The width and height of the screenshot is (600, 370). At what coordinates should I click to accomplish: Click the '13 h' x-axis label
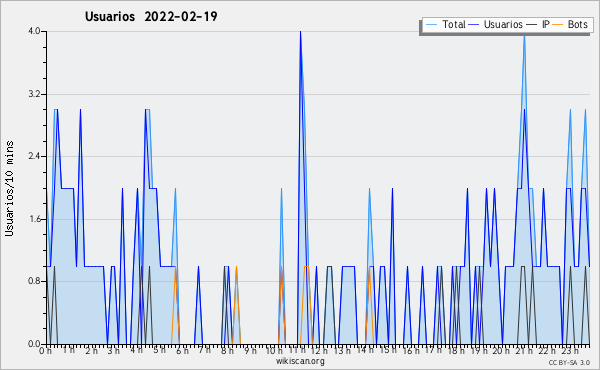click(342, 350)
